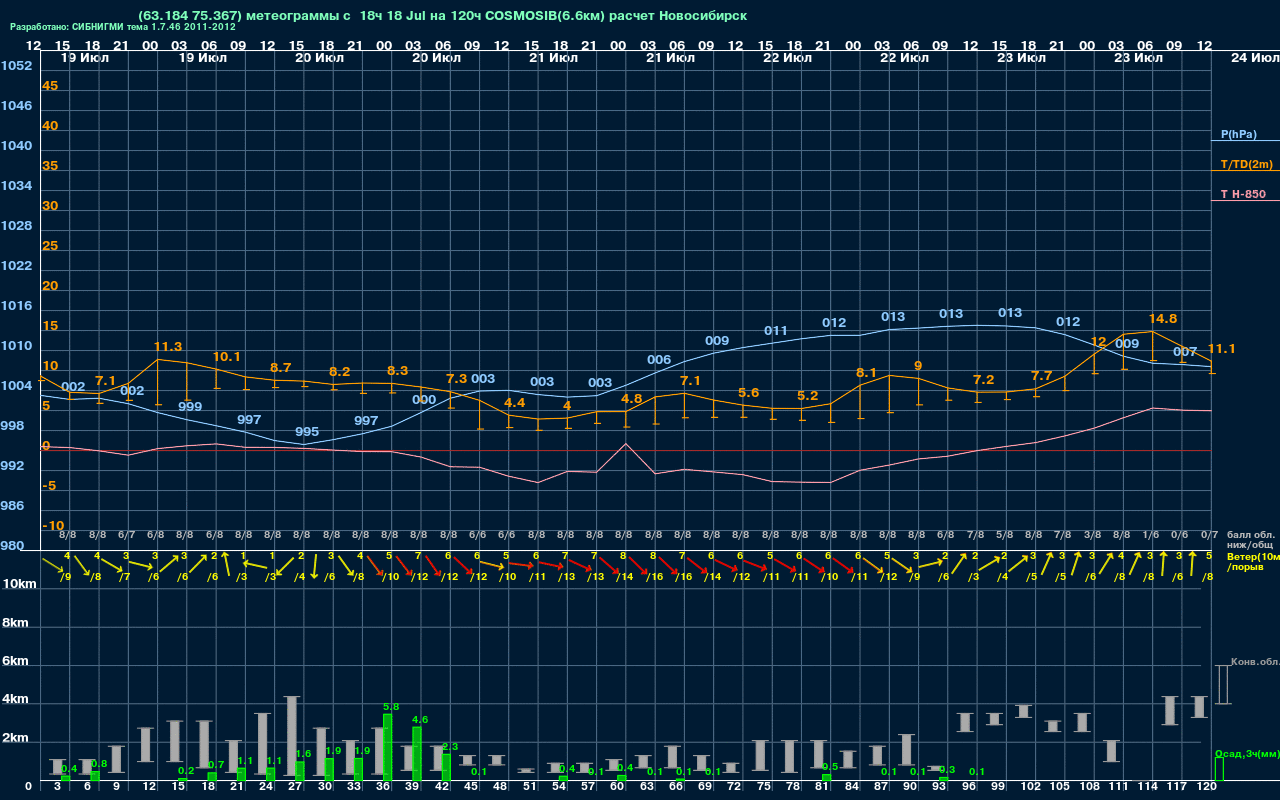1280x800 pixels.
Task: Click the T H-850 legend label
Action: (1241, 194)
